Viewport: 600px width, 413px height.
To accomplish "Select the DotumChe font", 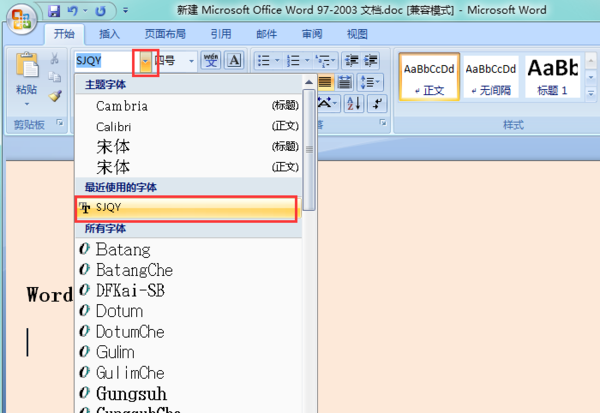I will pyautogui.click(x=188, y=331).
